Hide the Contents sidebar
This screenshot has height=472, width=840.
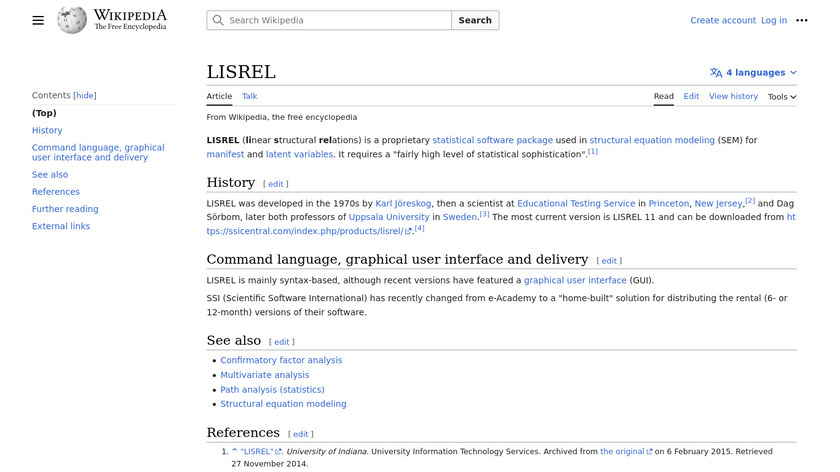[85, 95]
